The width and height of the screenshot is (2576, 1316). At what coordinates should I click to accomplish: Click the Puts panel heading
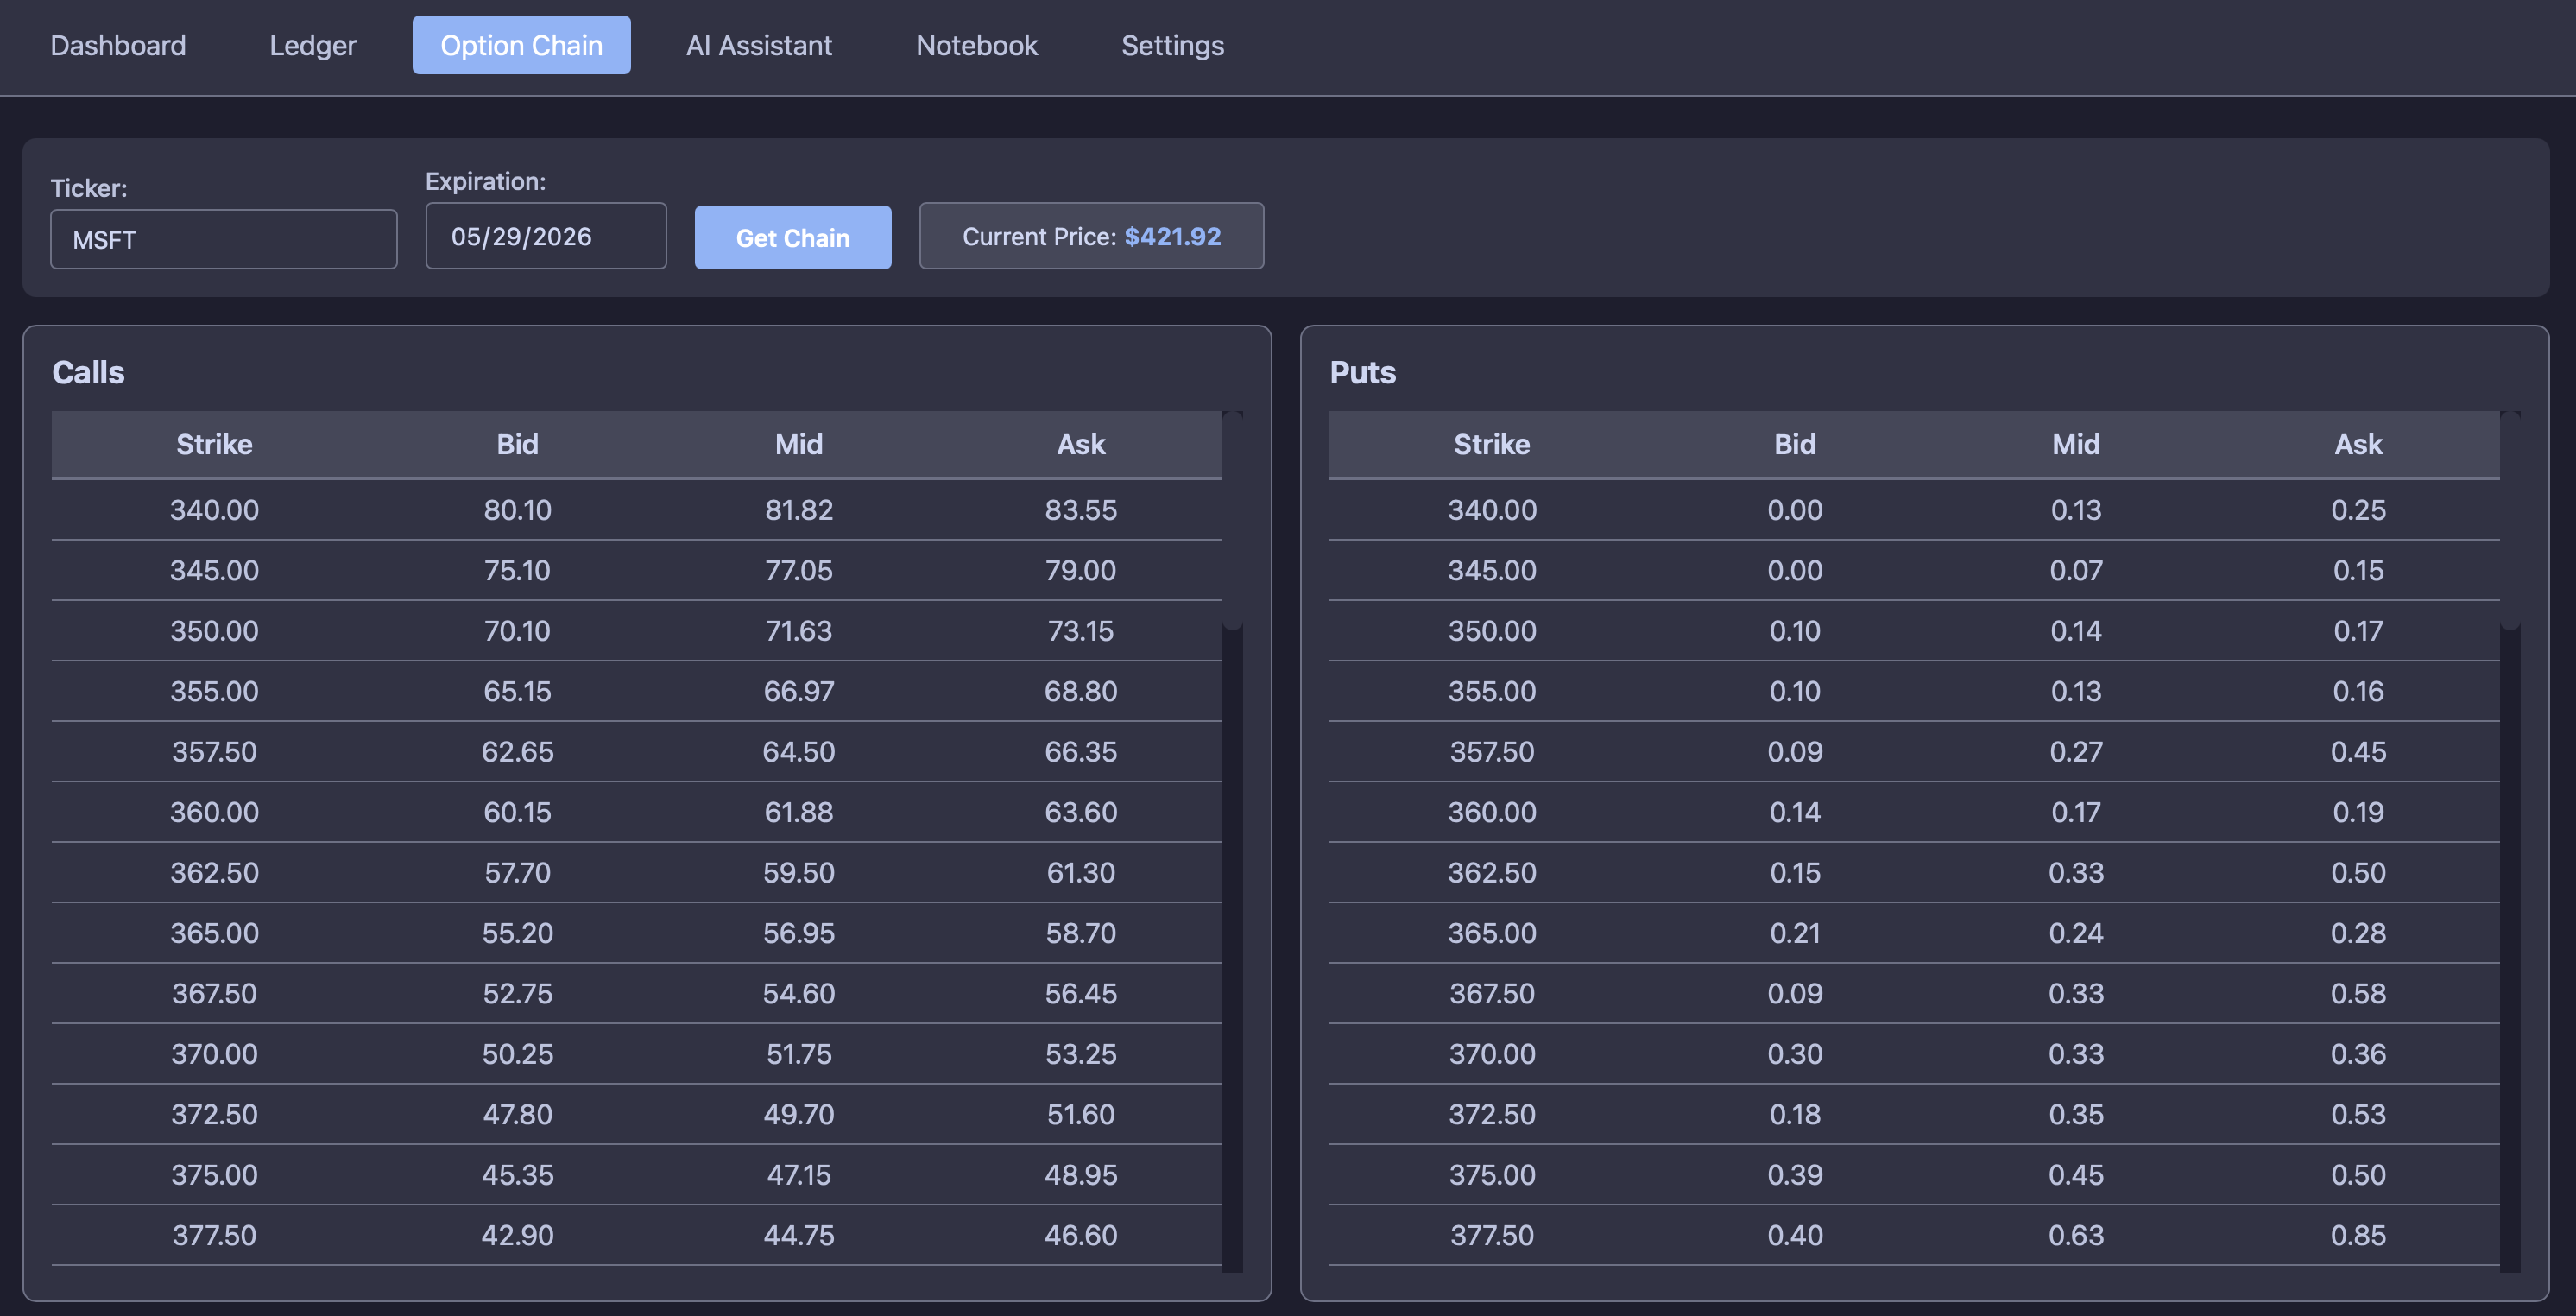pyautogui.click(x=1362, y=372)
